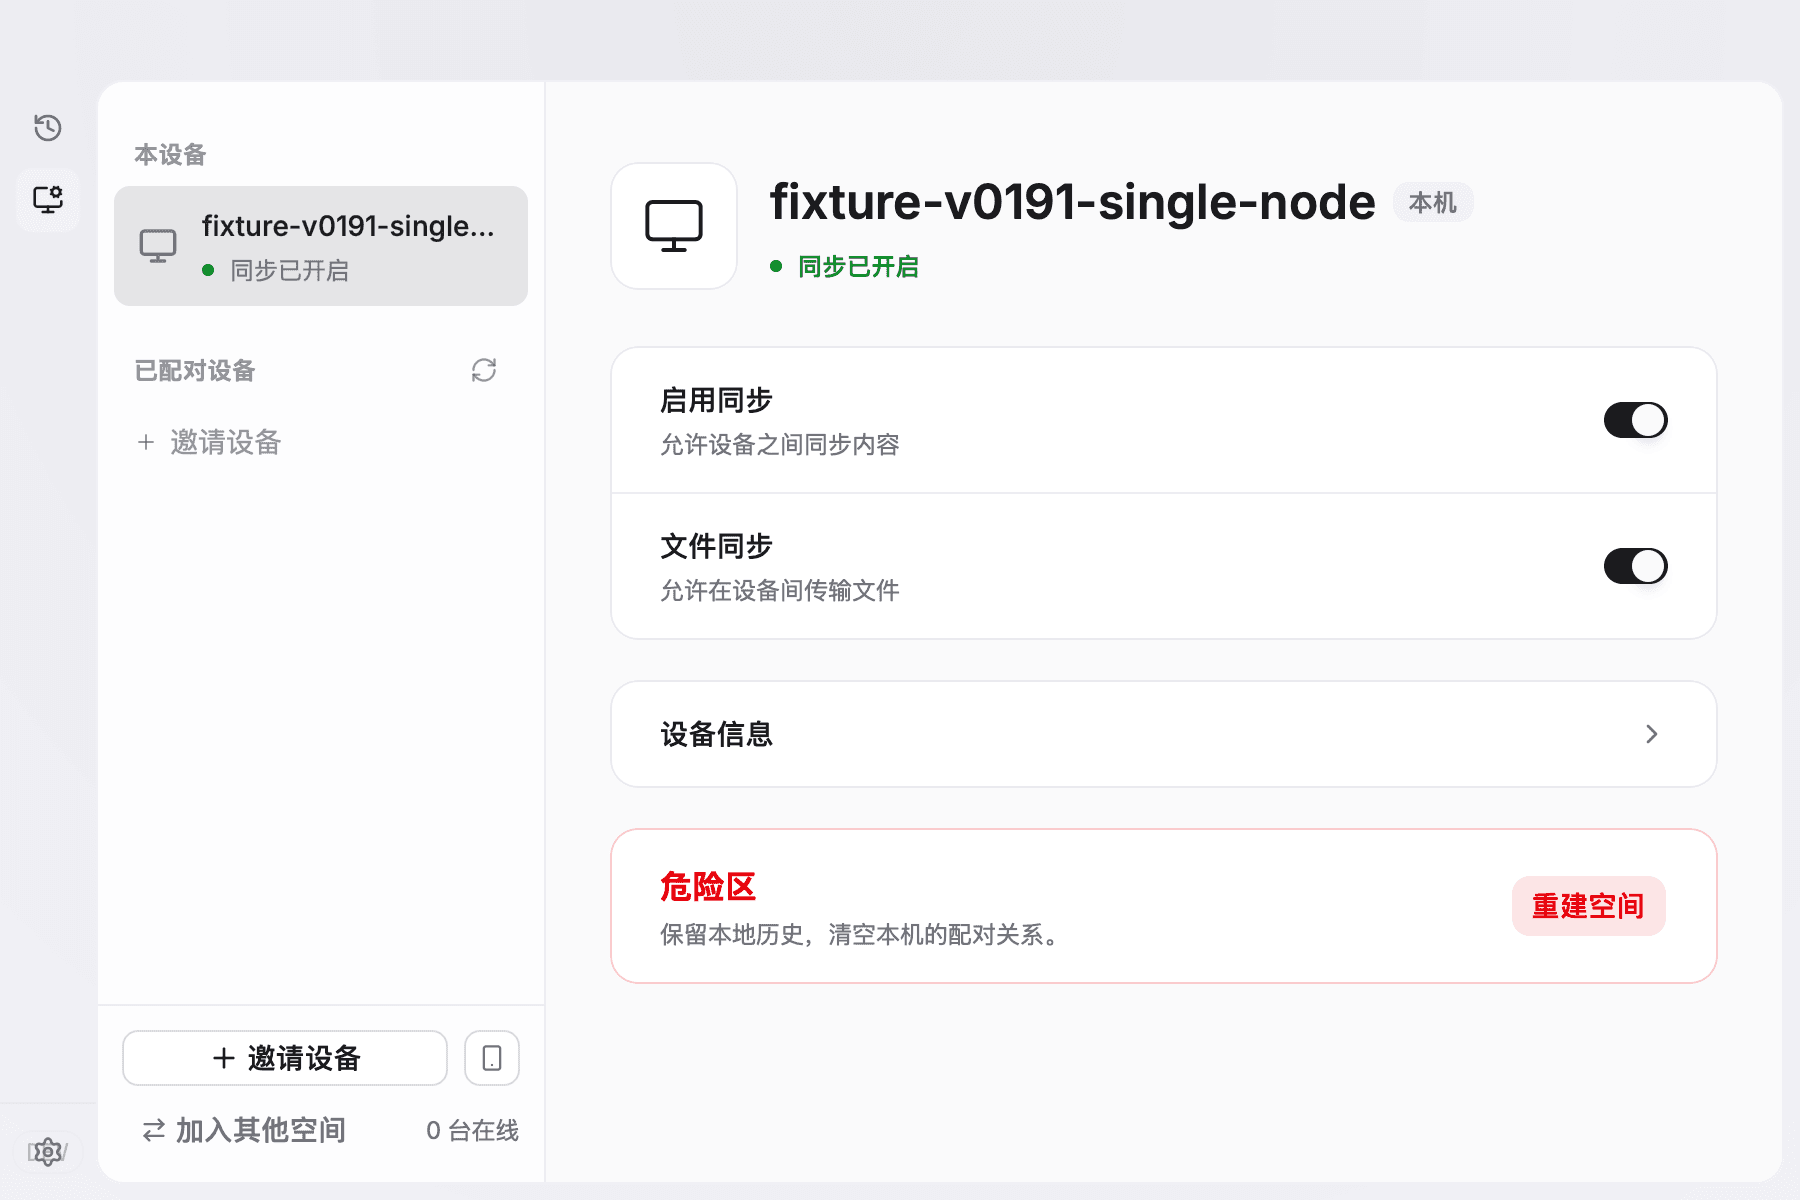Viewport: 1800px width, 1200px height.
Task: Open the history clock icon in sidebar
Action: [x=48, y=128]
